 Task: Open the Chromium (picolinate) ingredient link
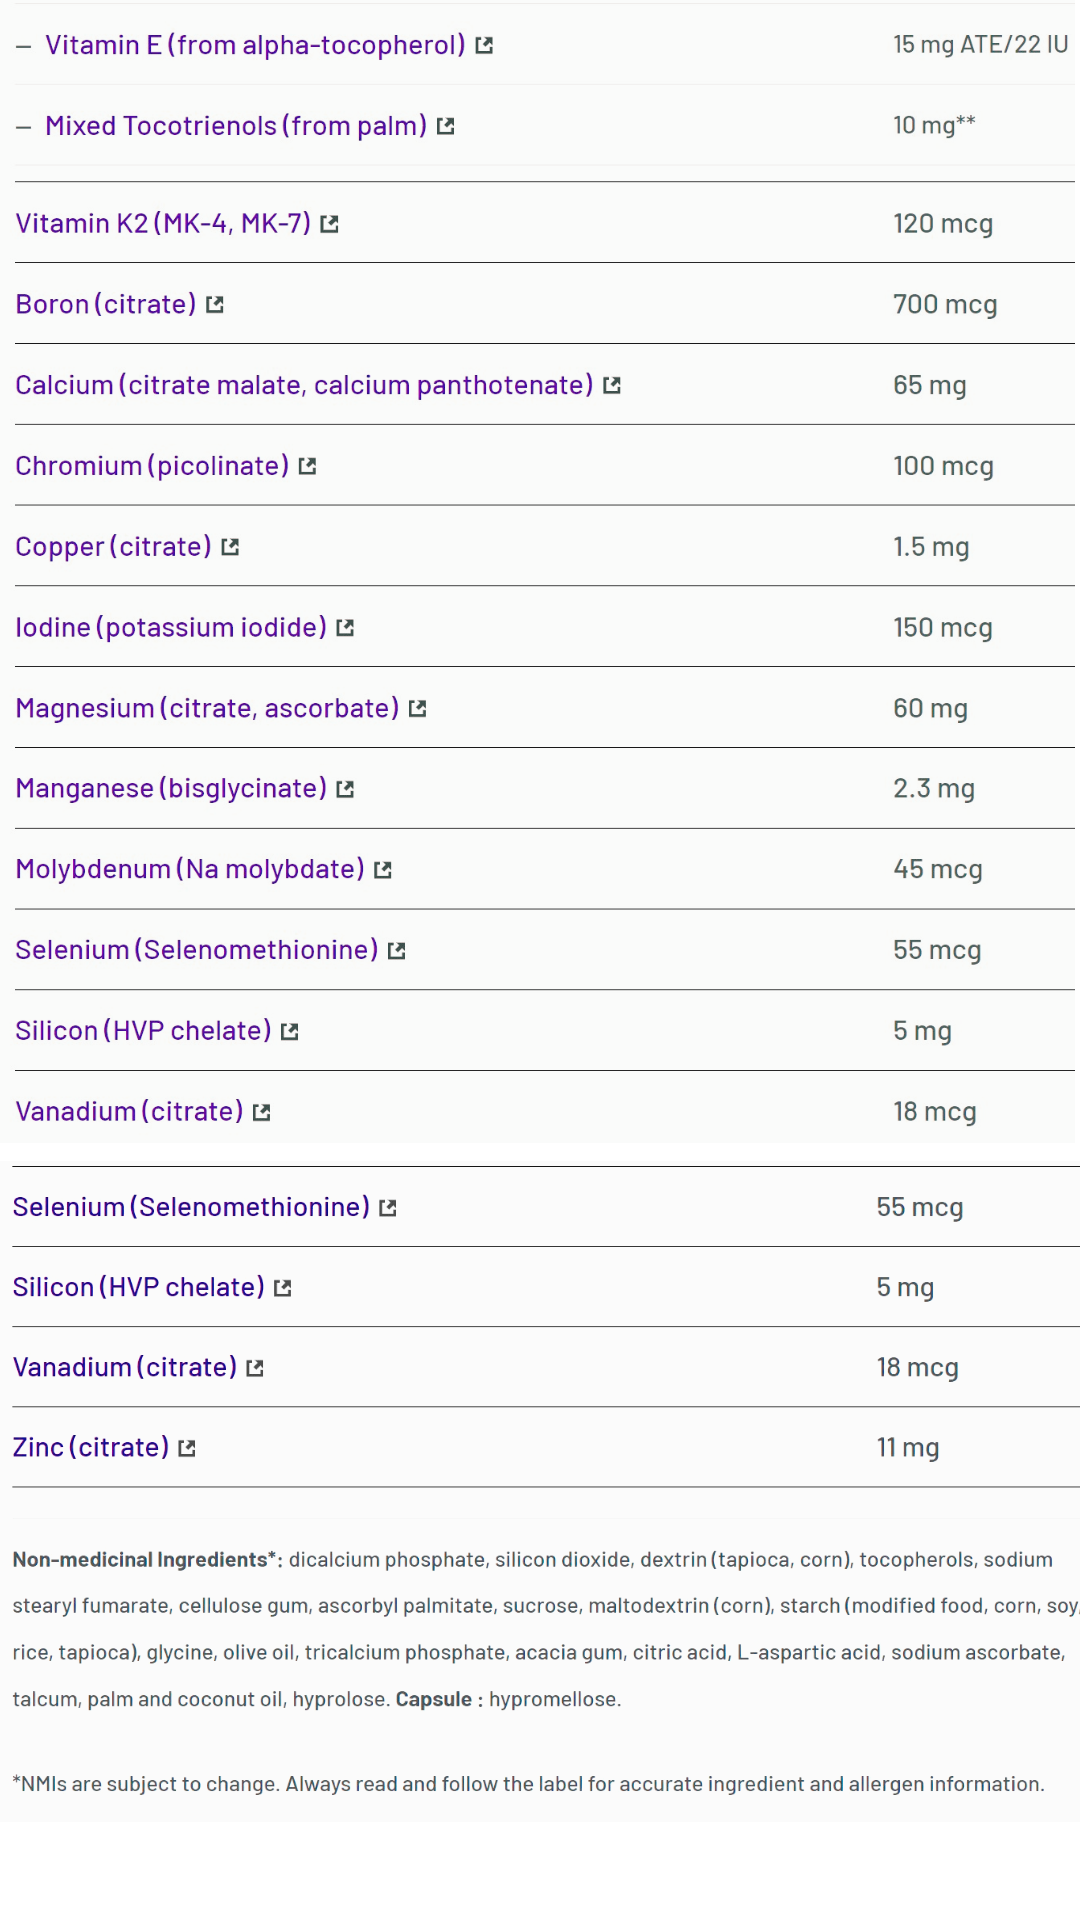[152, 466]
